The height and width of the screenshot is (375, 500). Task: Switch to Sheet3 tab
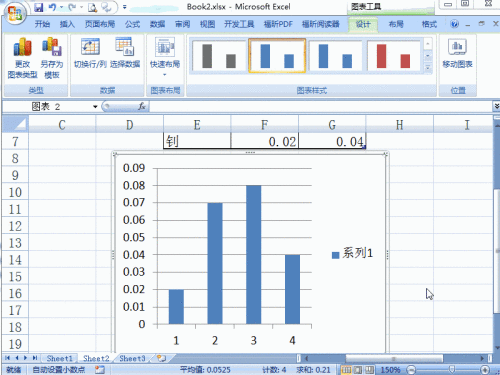(x=132, y=359)
